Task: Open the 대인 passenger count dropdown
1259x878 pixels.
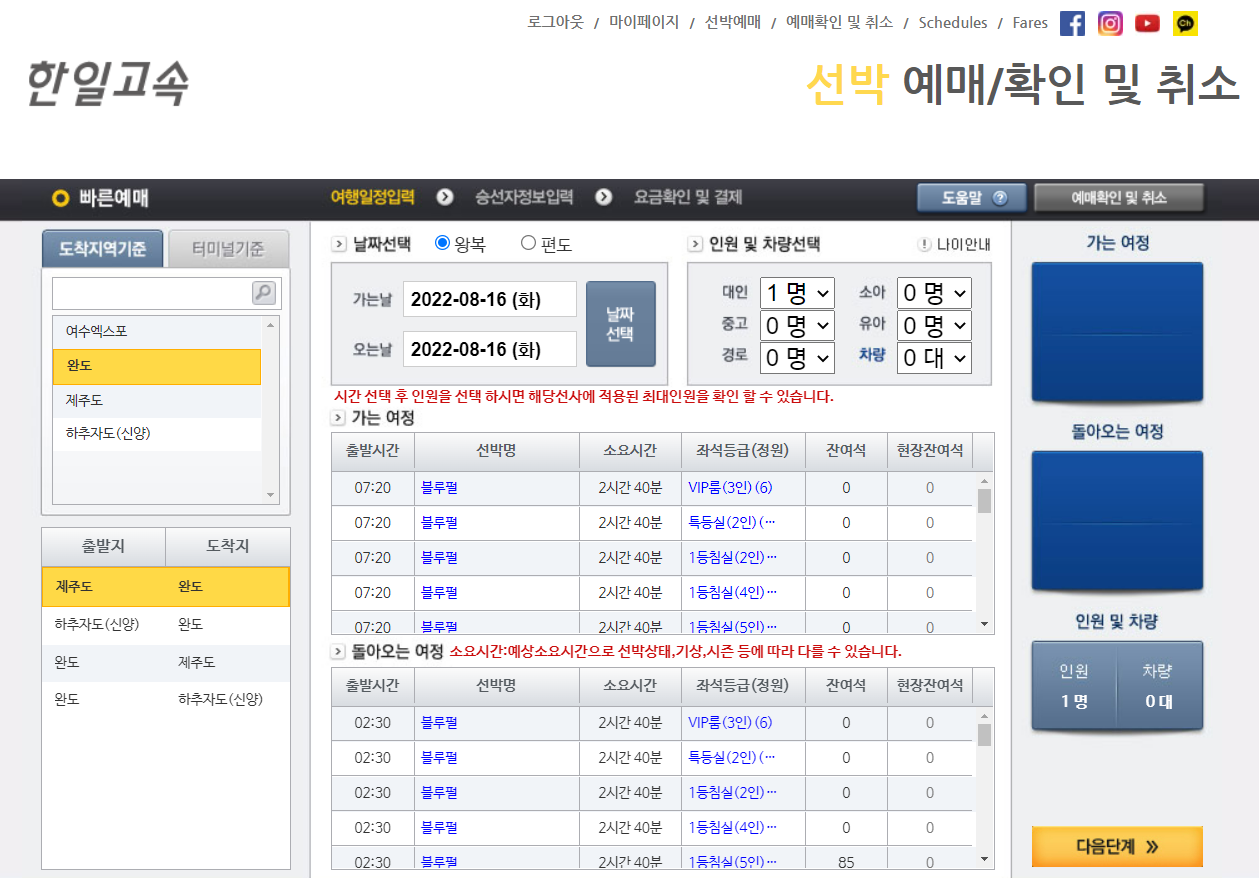Action: click(797, 293)
